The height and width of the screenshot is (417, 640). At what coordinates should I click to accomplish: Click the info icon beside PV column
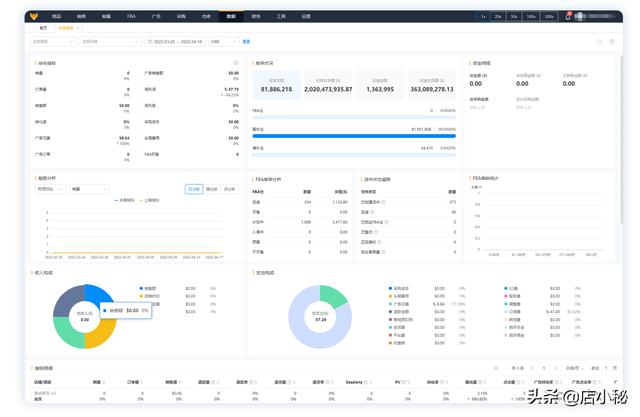pos(404,382)
